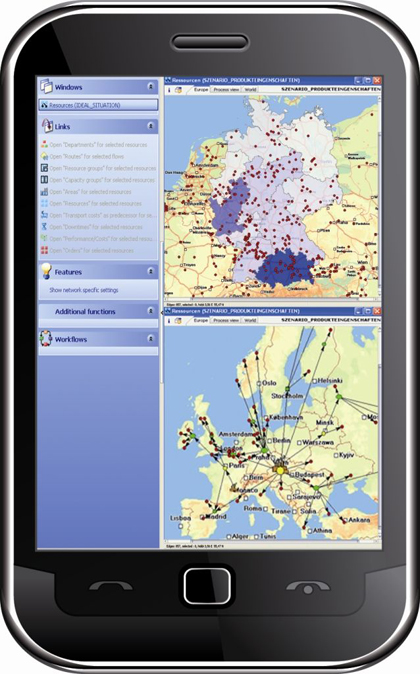
Task: Open the Resources (IDEAL_SITUATION) window entry
Action: pyautogui.click(x=98, y=105)
